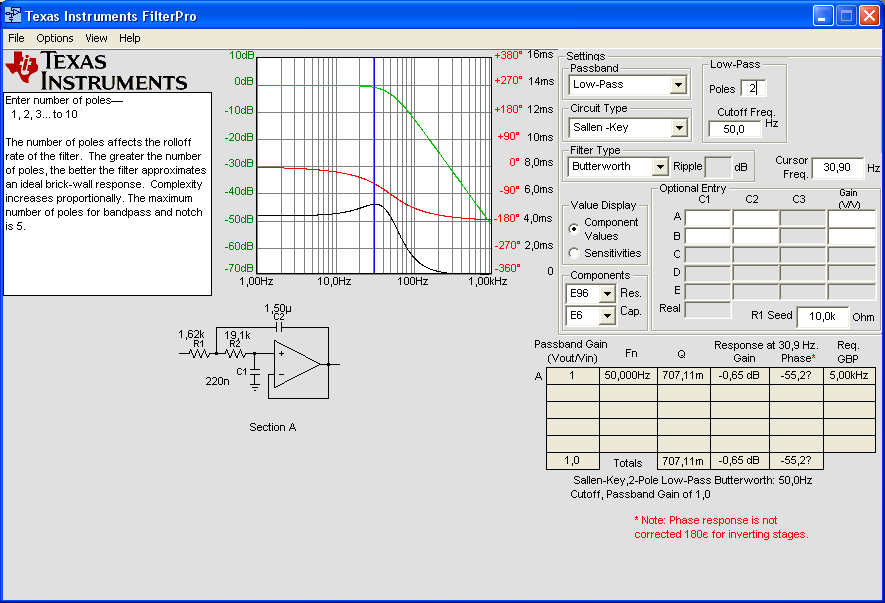Click the Fn cell showing 50,000Hz
Viewport: 885px width, 603px height.
(x=628, y=375)
